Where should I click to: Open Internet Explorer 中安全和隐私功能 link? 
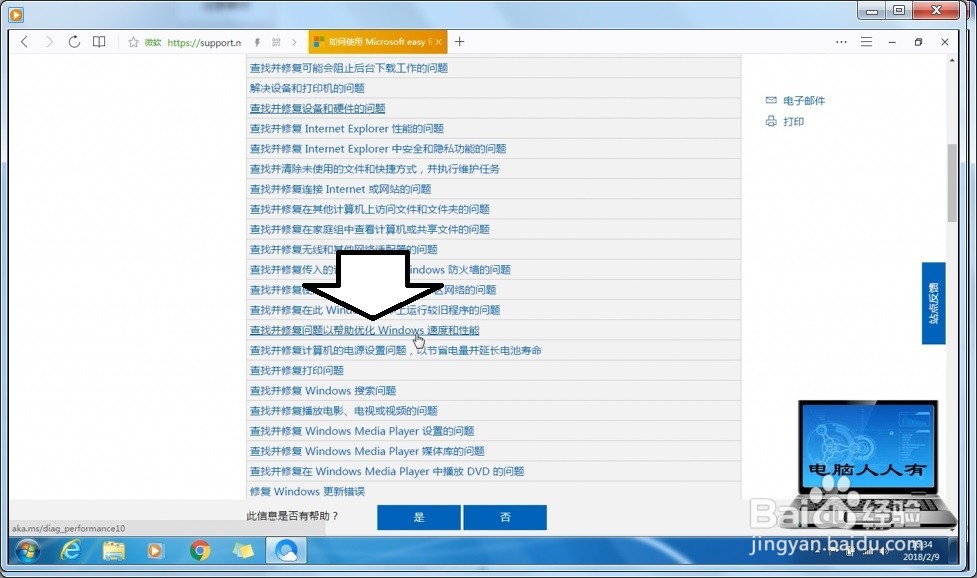(x=378, y=148)
